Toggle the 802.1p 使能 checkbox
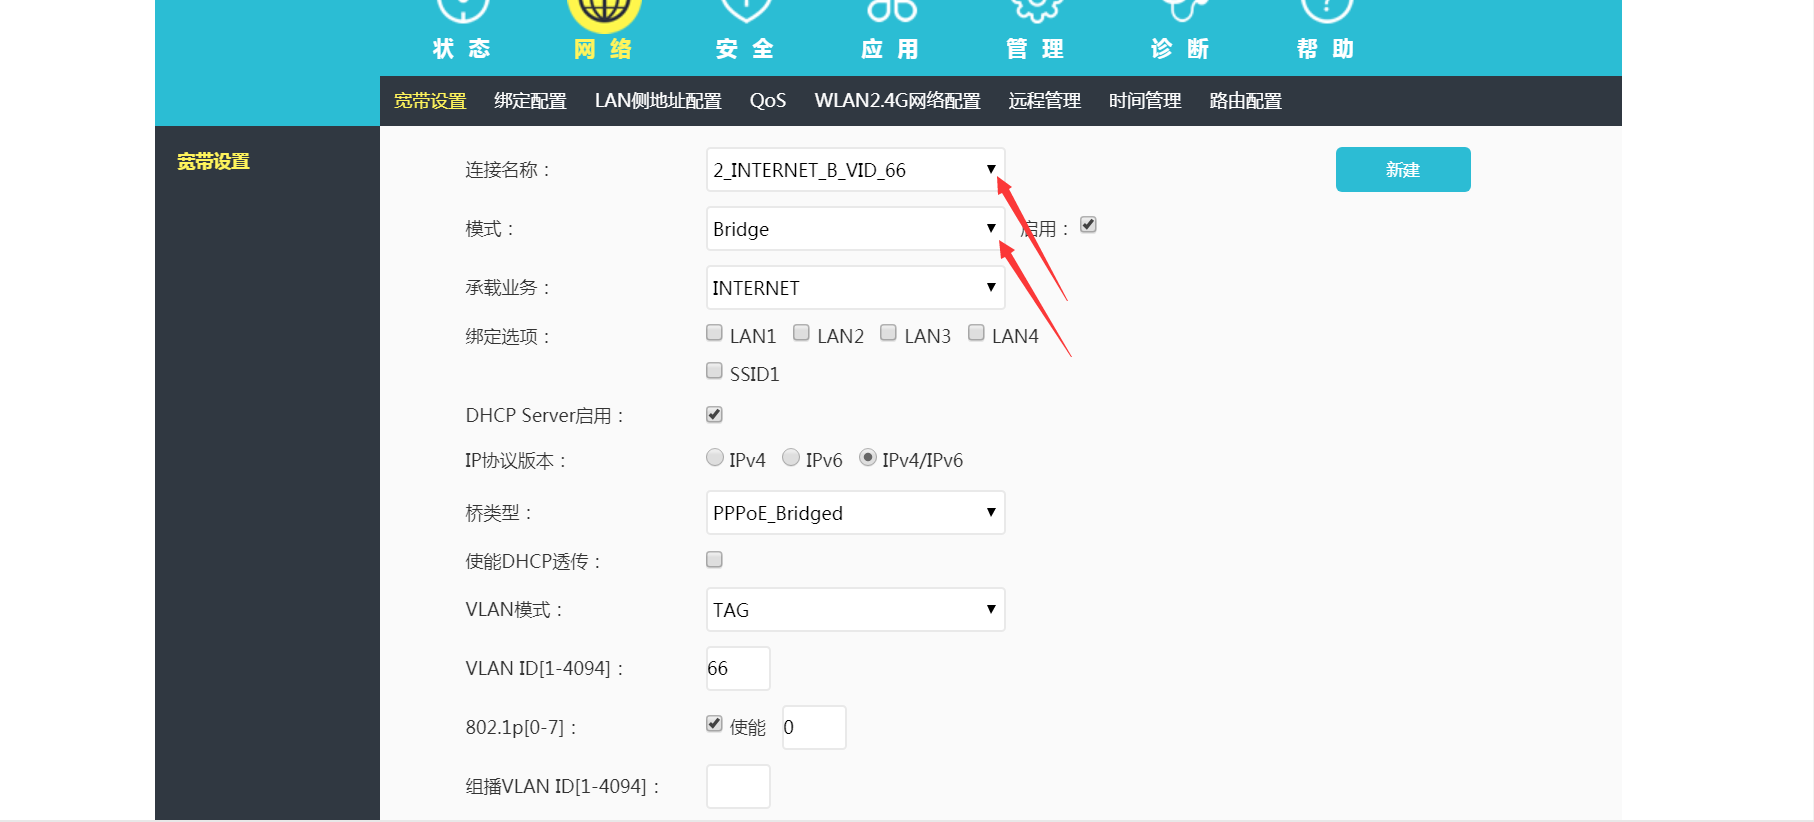Screen dimensions: 1814x822 tap(714, 724)
